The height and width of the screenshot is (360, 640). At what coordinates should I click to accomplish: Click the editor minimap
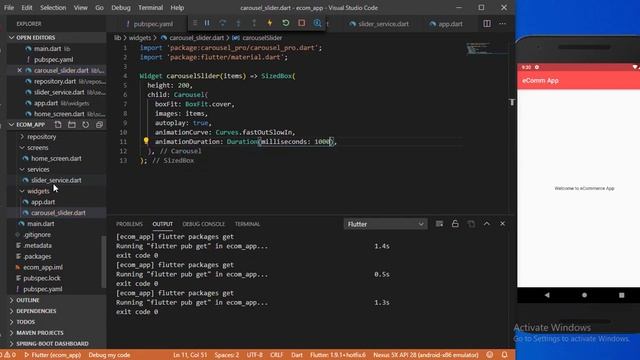[488, 48]
